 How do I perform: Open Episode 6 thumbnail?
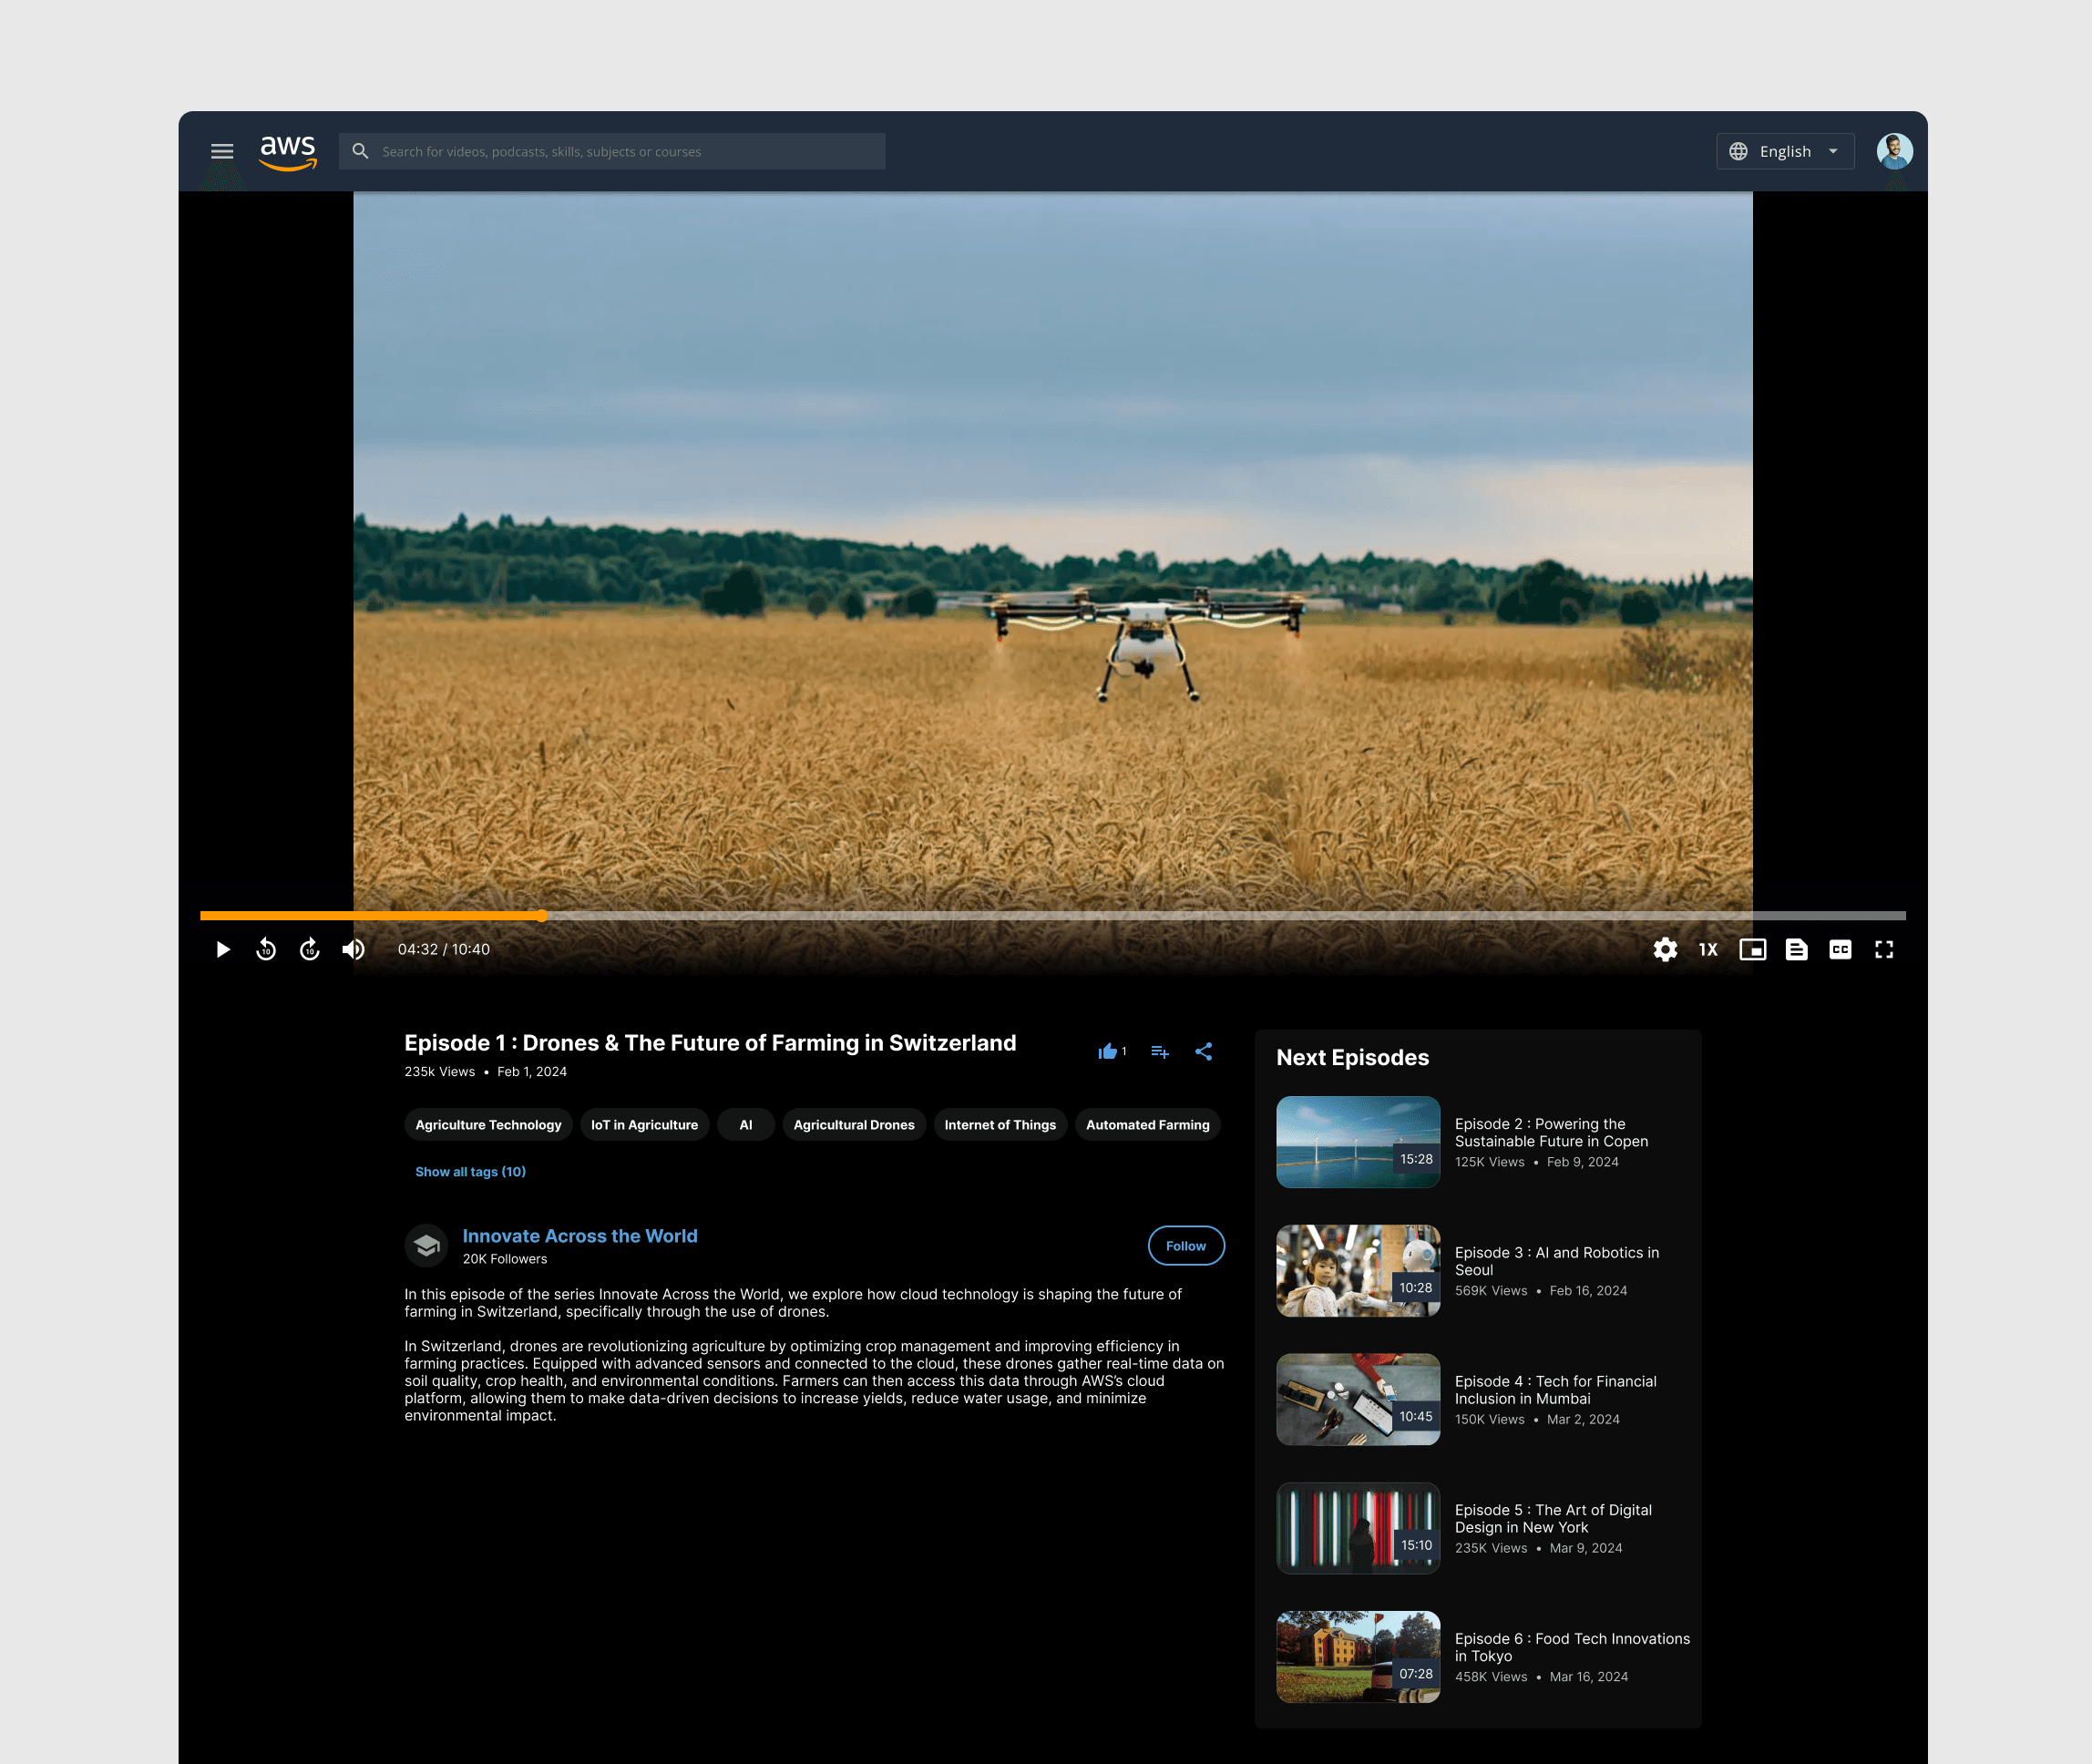tap(1358, 1656)
